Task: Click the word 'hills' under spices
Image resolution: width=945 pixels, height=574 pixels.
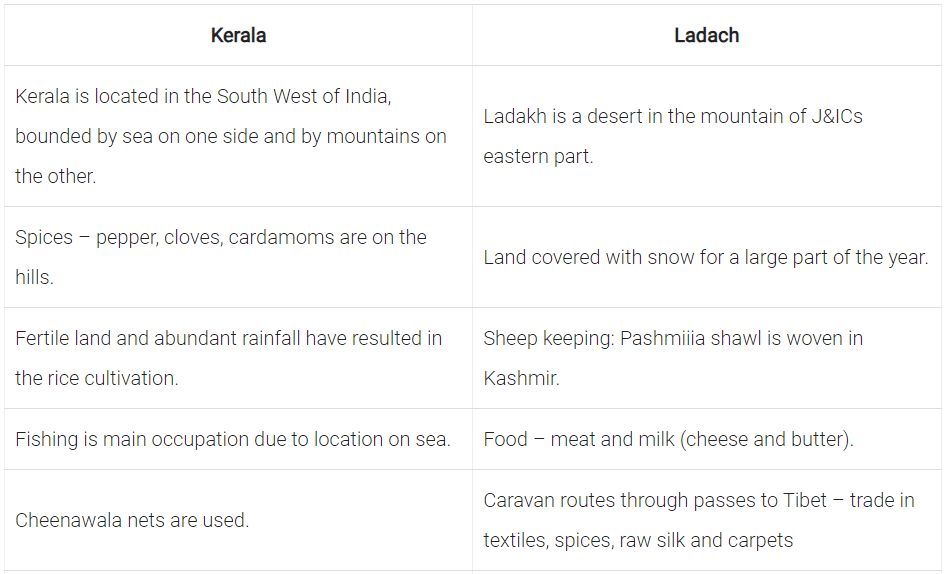Action: coord(34,278)
